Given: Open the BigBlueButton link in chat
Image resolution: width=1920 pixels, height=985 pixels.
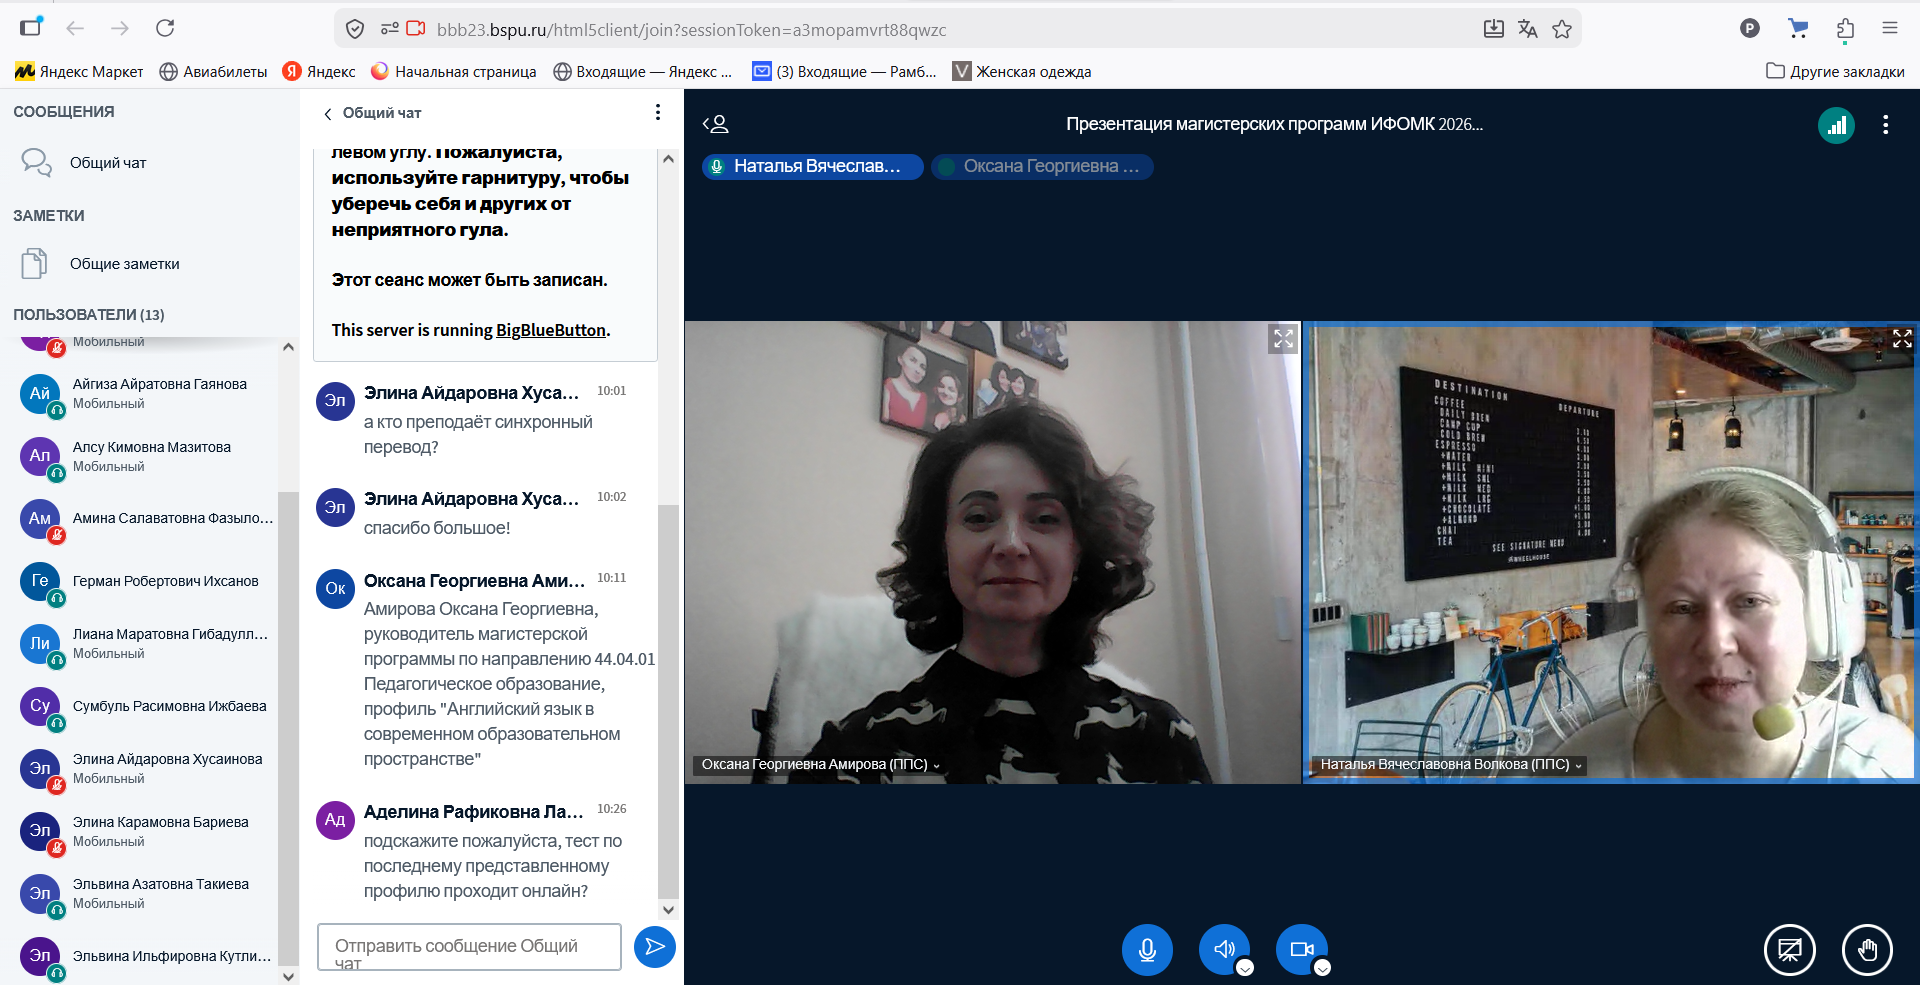Looking at the screenshot, I should click(550, 330).
